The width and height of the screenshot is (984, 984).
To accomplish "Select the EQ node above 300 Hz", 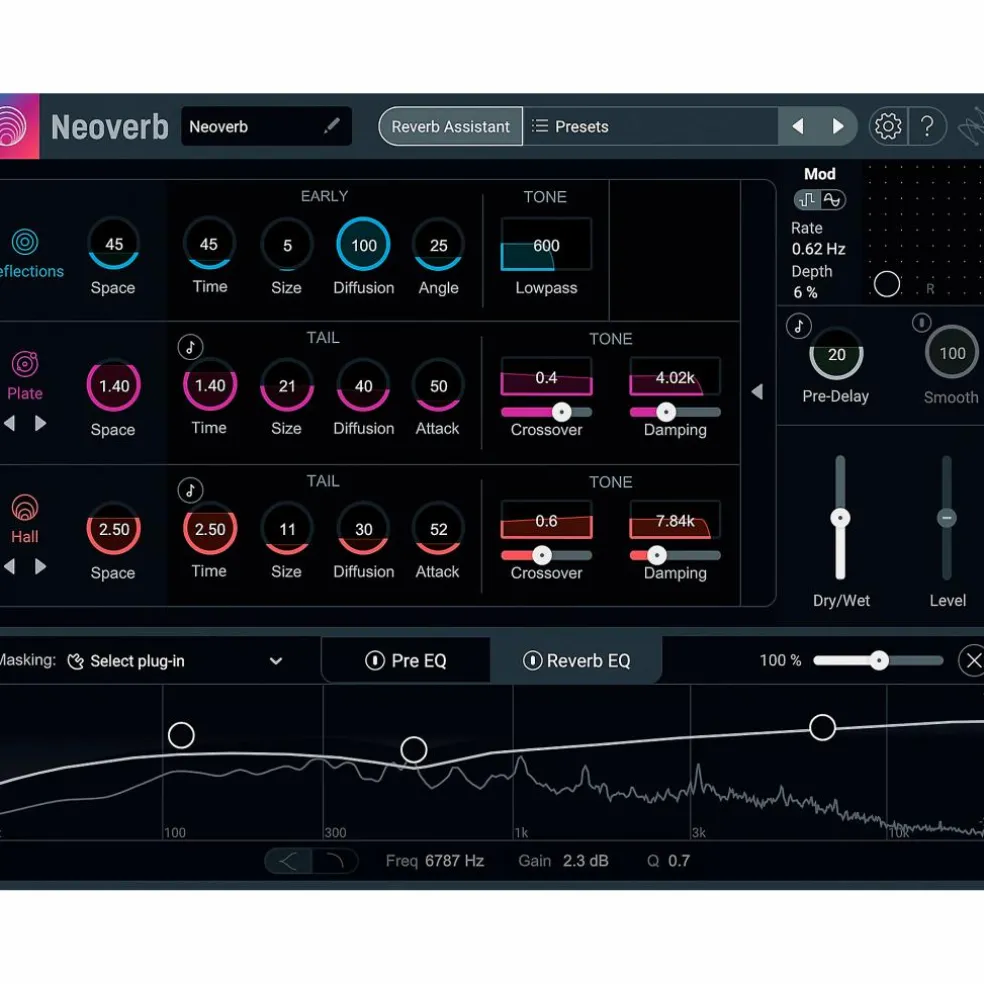I will point(414,749).
